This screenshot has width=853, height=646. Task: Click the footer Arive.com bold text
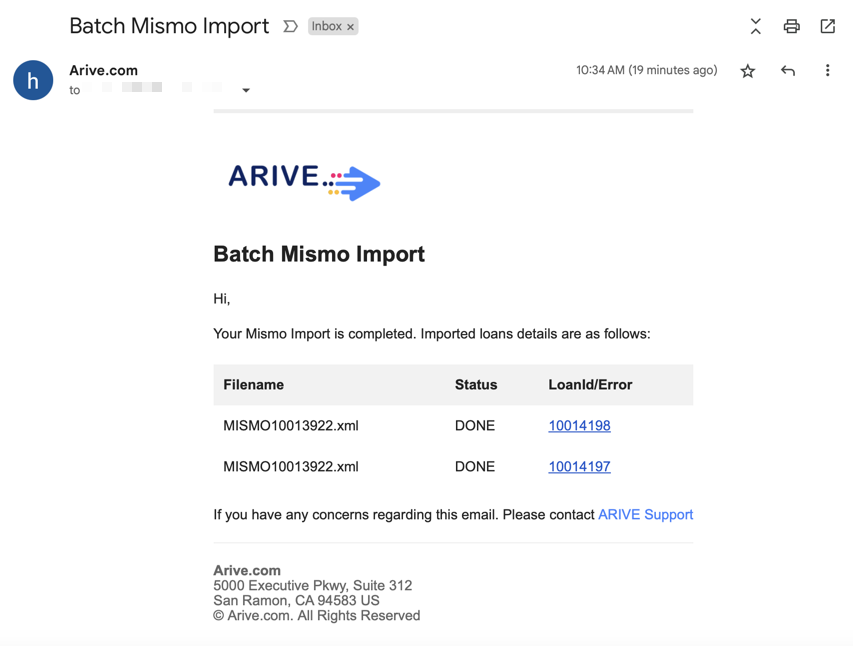click(247, 570)
